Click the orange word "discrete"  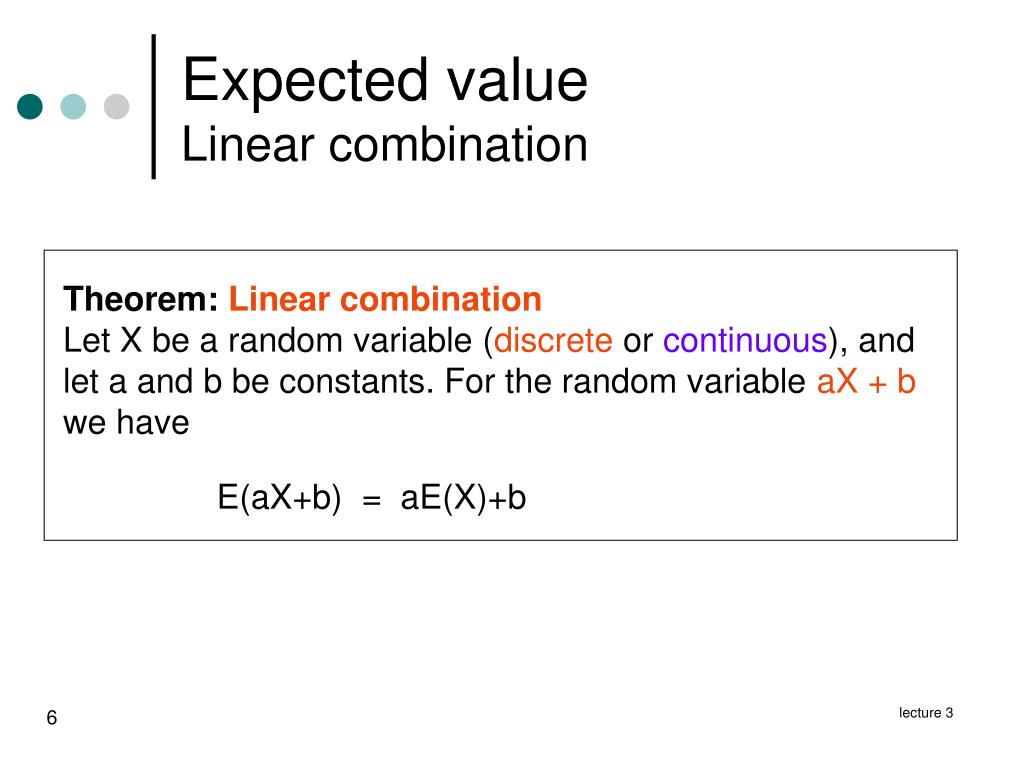pyautogui.click(x=553, y=341)
